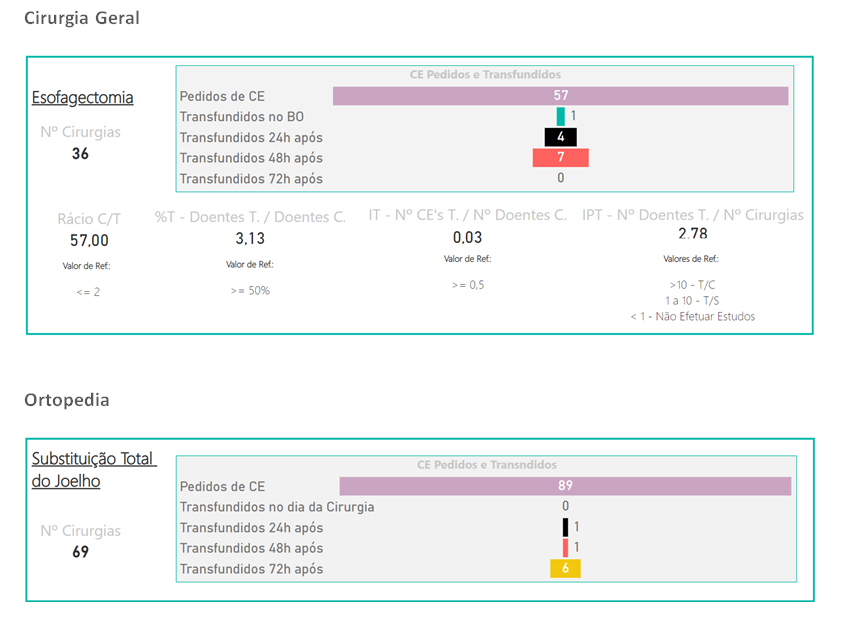The height and width of the screenshot is (620, 844).
Task: Click the Cirurgia Geral section heading
Action: (x=82, y=18)
